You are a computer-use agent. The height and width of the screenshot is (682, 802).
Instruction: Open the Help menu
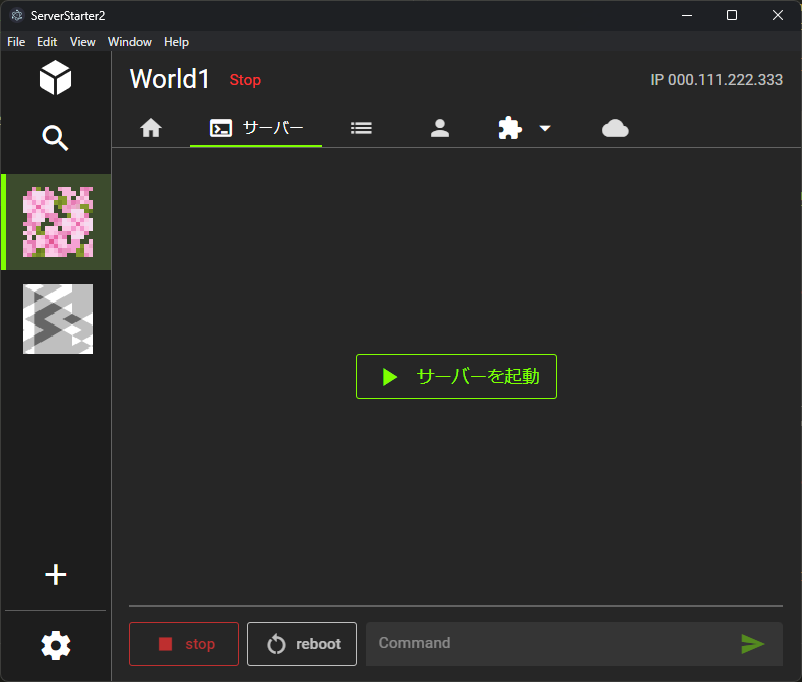pos(176,42)
